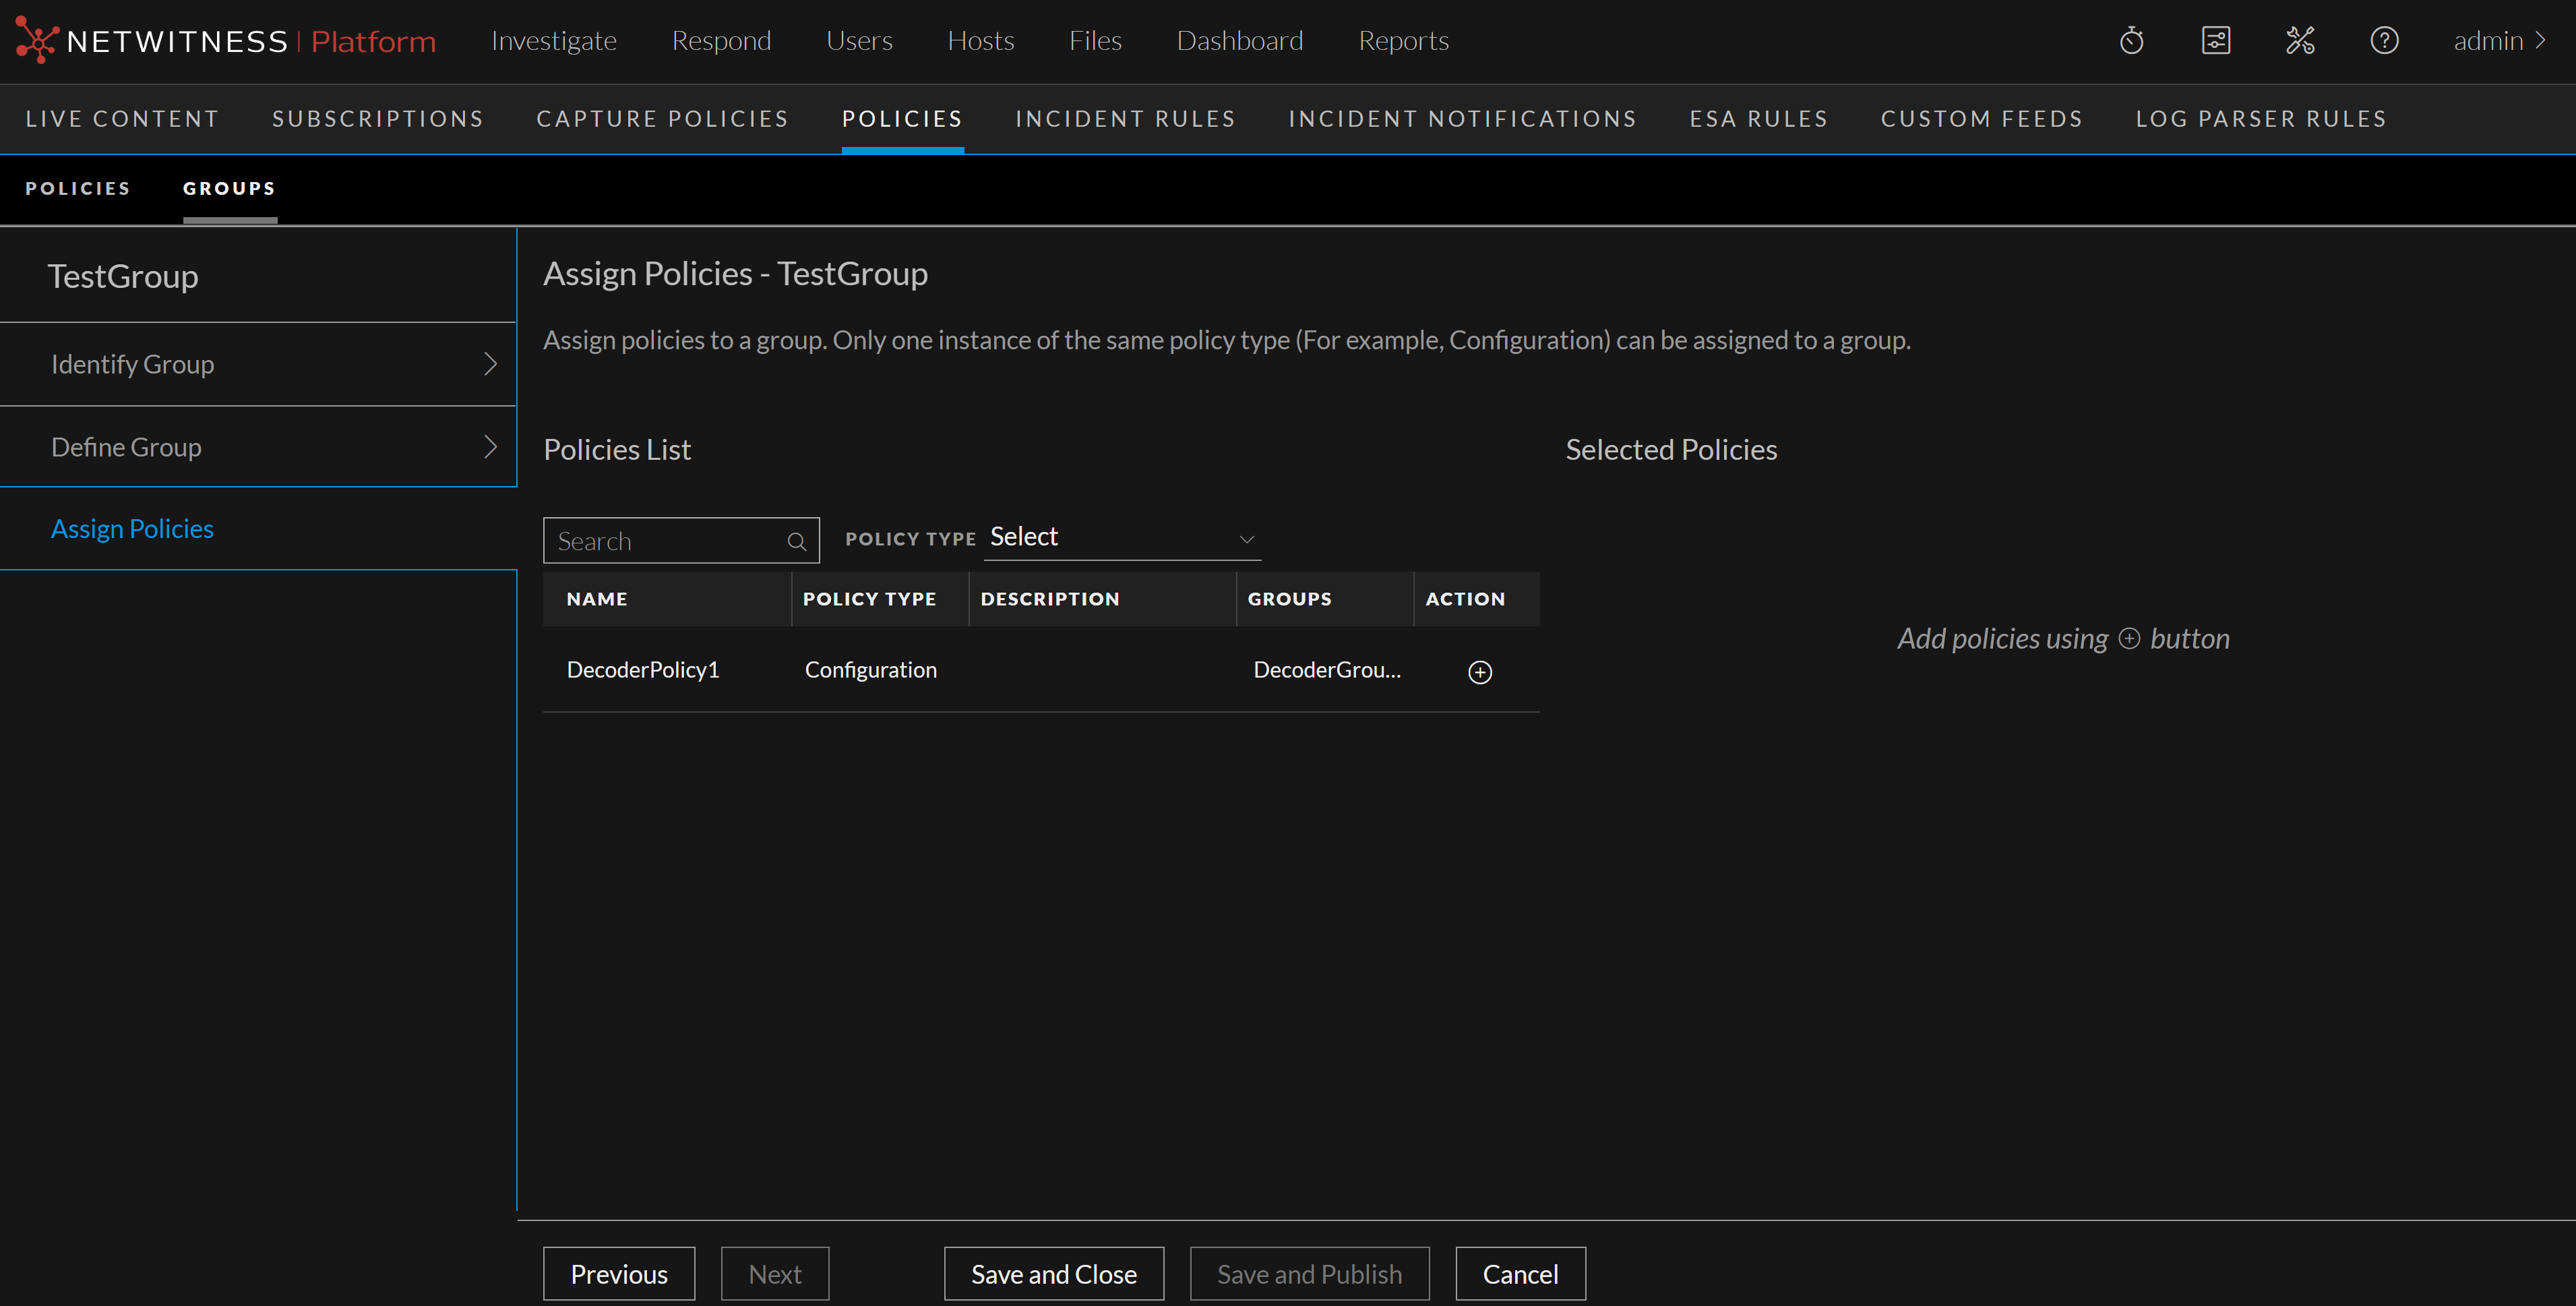Click the search magnifier icon
The image size is (2576, 1306).
(x=796, y=542)
